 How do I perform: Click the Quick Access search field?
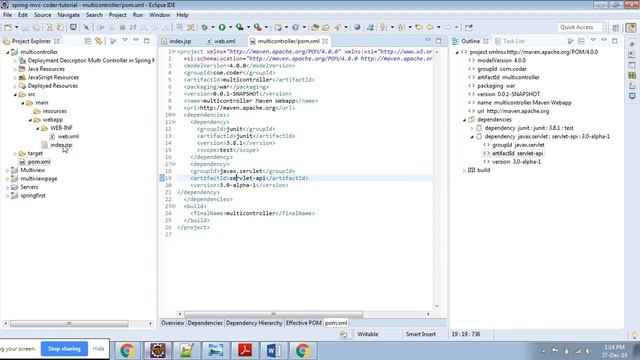coord(580,27)
